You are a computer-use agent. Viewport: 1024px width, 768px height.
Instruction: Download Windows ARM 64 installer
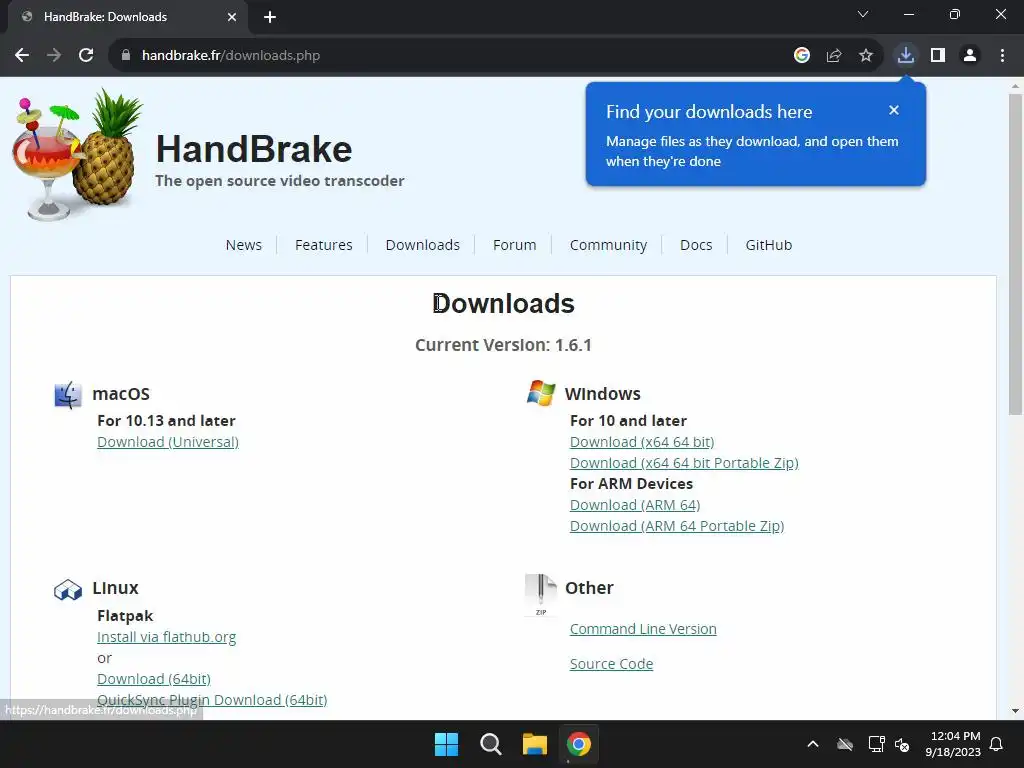coord(635,505)
